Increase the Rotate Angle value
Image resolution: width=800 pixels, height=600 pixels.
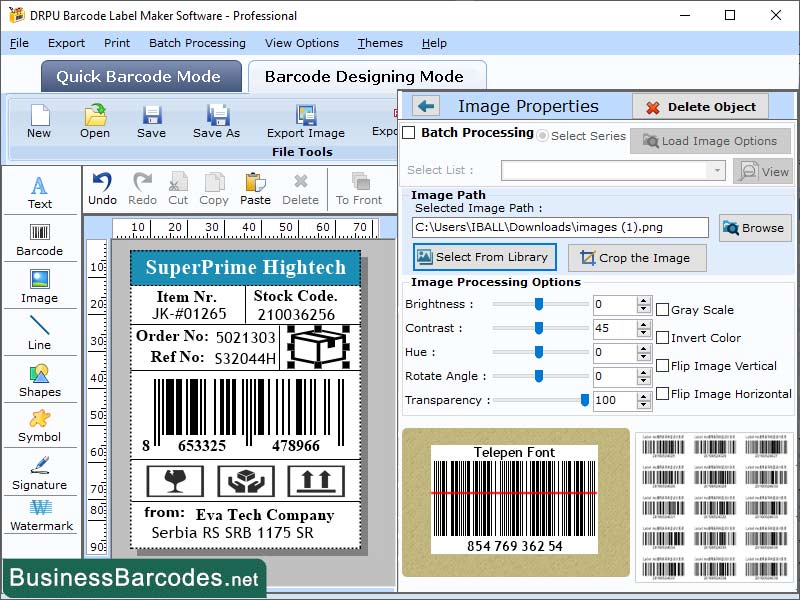point(643,371)
